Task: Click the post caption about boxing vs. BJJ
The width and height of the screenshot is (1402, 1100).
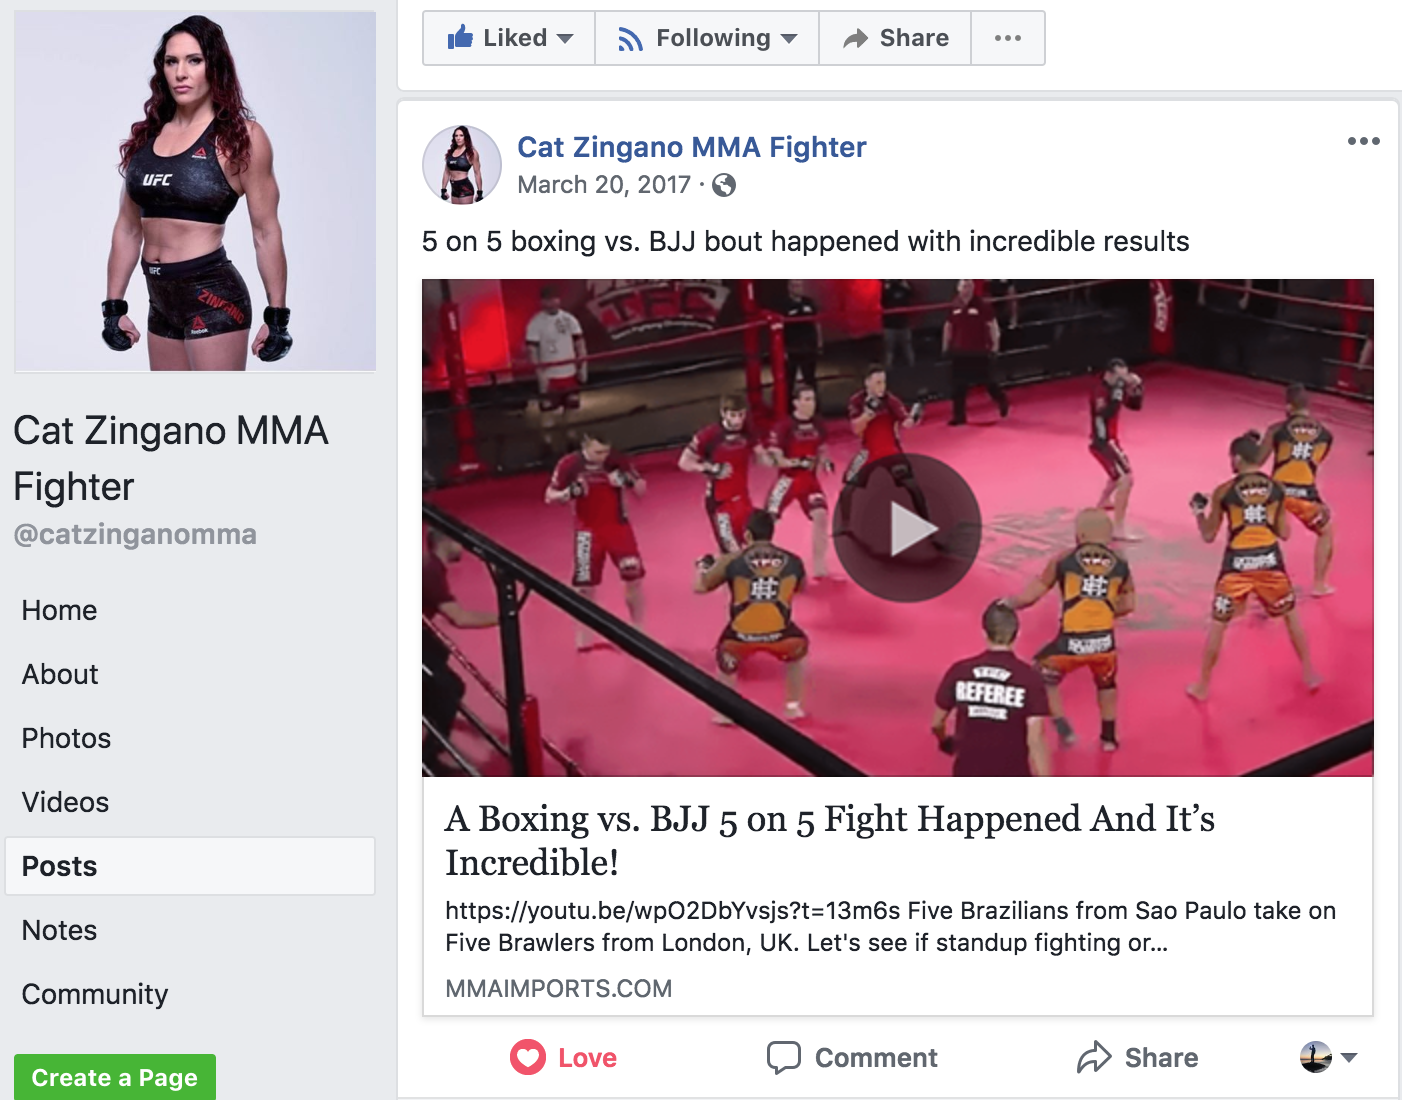Action: coord(805,241)
